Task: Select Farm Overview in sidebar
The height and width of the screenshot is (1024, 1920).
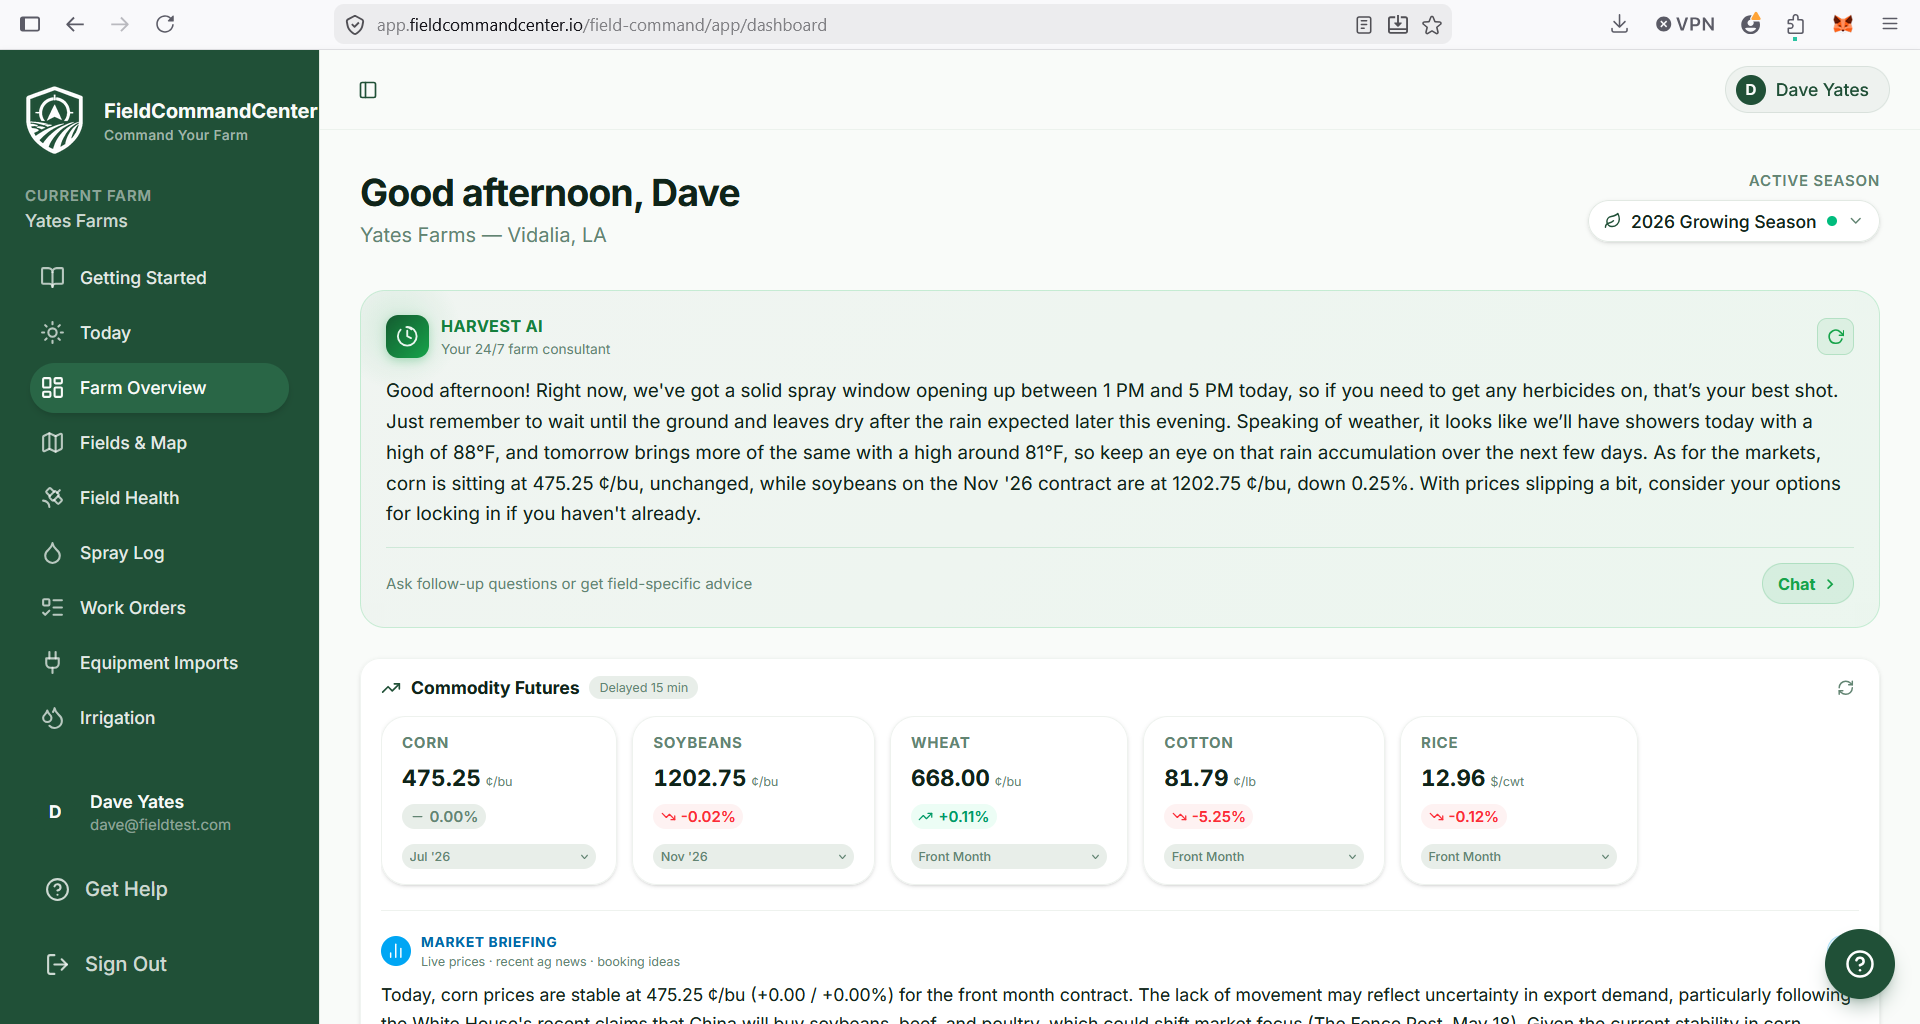Action: 159,388
